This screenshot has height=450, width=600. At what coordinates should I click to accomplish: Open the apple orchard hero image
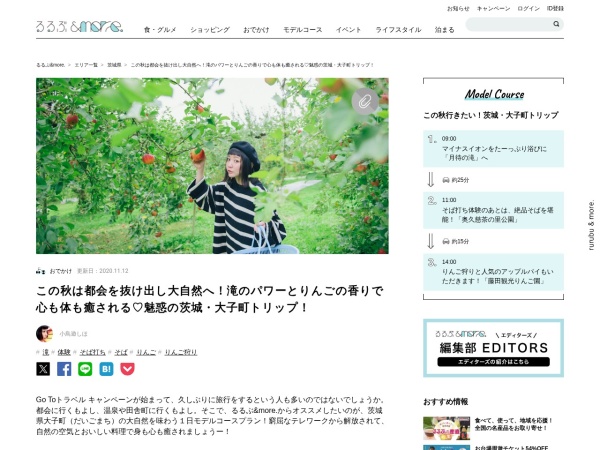(x=212, y=166)
